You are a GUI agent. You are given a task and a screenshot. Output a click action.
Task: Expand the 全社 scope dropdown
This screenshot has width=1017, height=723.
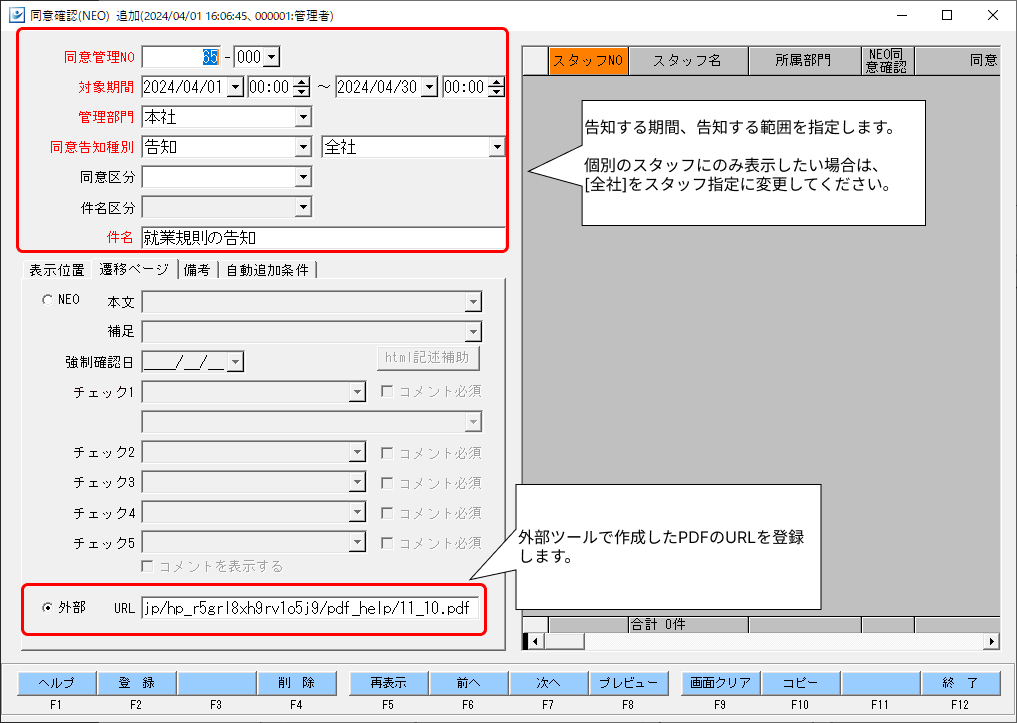[497, 147]
